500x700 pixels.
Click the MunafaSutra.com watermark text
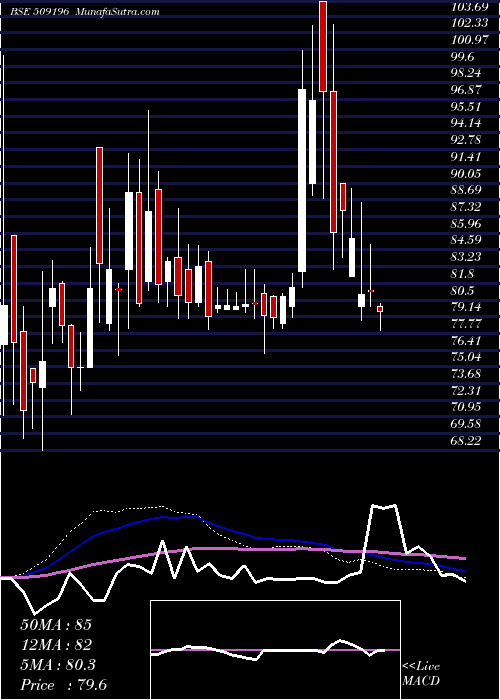pos(118,12)
